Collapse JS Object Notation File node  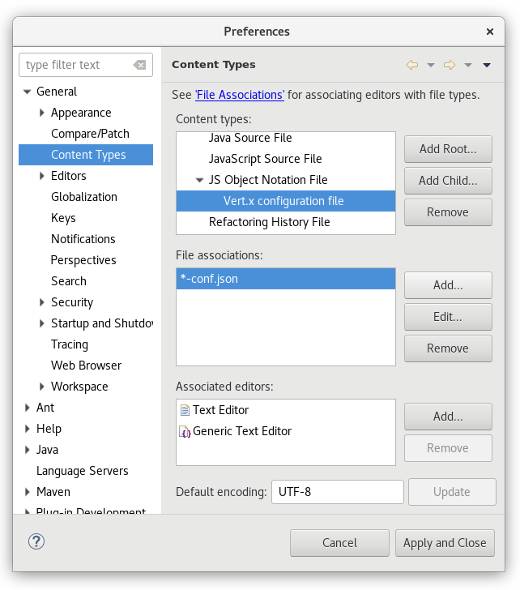(x=200, y=180)
